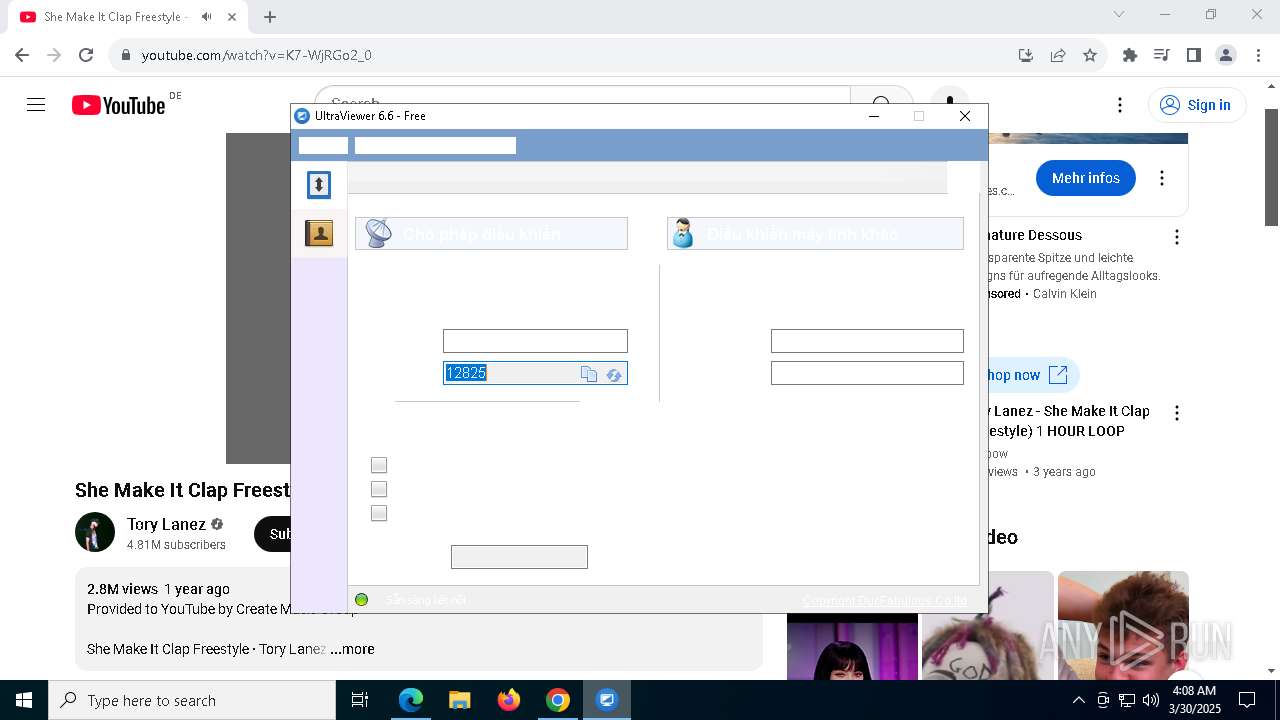Screen dimensions: 1280x720
Task: Open the Chrome extensions puzzle icon
Action: [1130, 55]
